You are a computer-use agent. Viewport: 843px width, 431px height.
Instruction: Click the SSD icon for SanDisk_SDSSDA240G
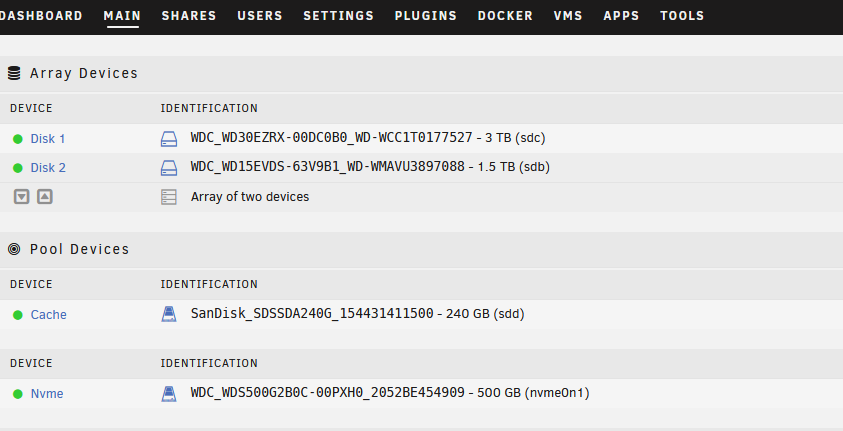[169, 314]
